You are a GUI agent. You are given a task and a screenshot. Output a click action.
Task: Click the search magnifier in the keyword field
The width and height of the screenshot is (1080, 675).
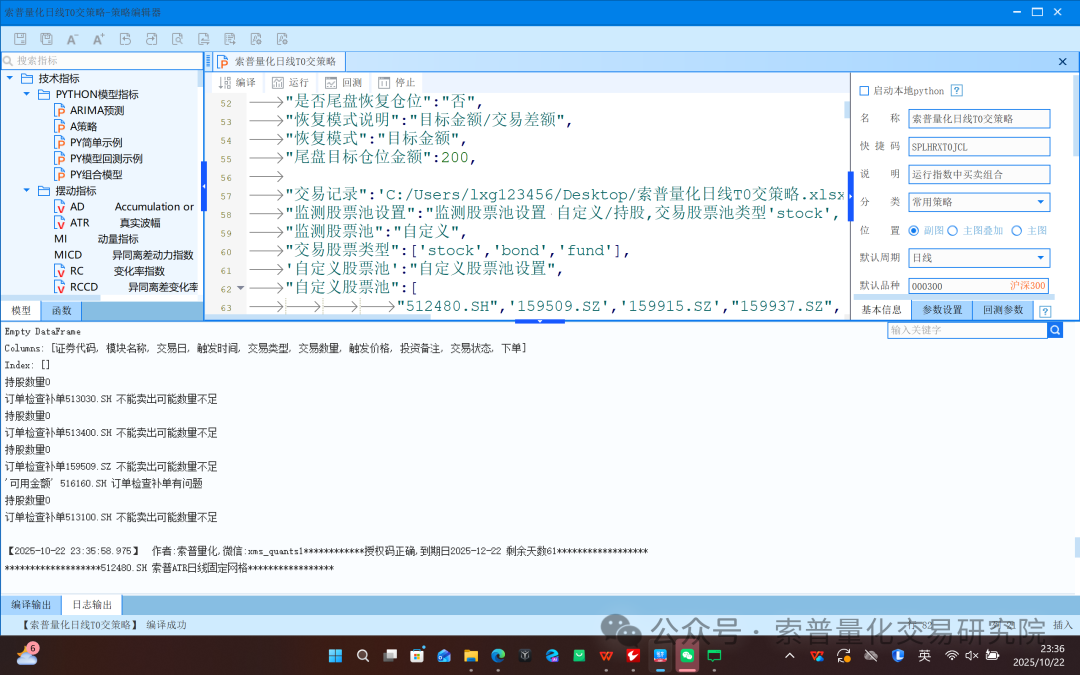click(1057, 328)
